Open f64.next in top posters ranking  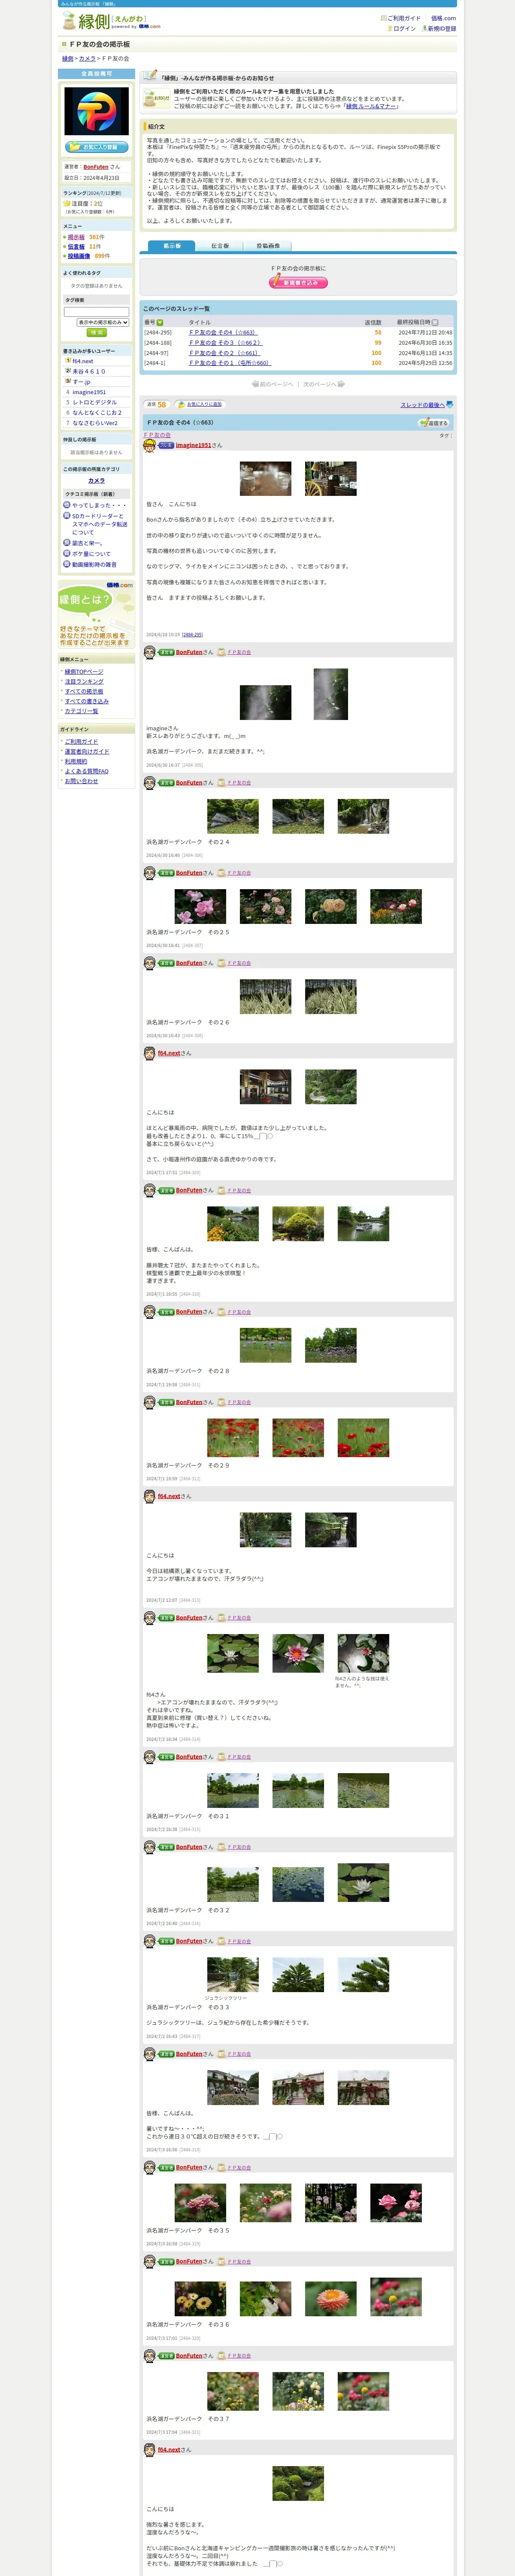click(x=83, y=361)
